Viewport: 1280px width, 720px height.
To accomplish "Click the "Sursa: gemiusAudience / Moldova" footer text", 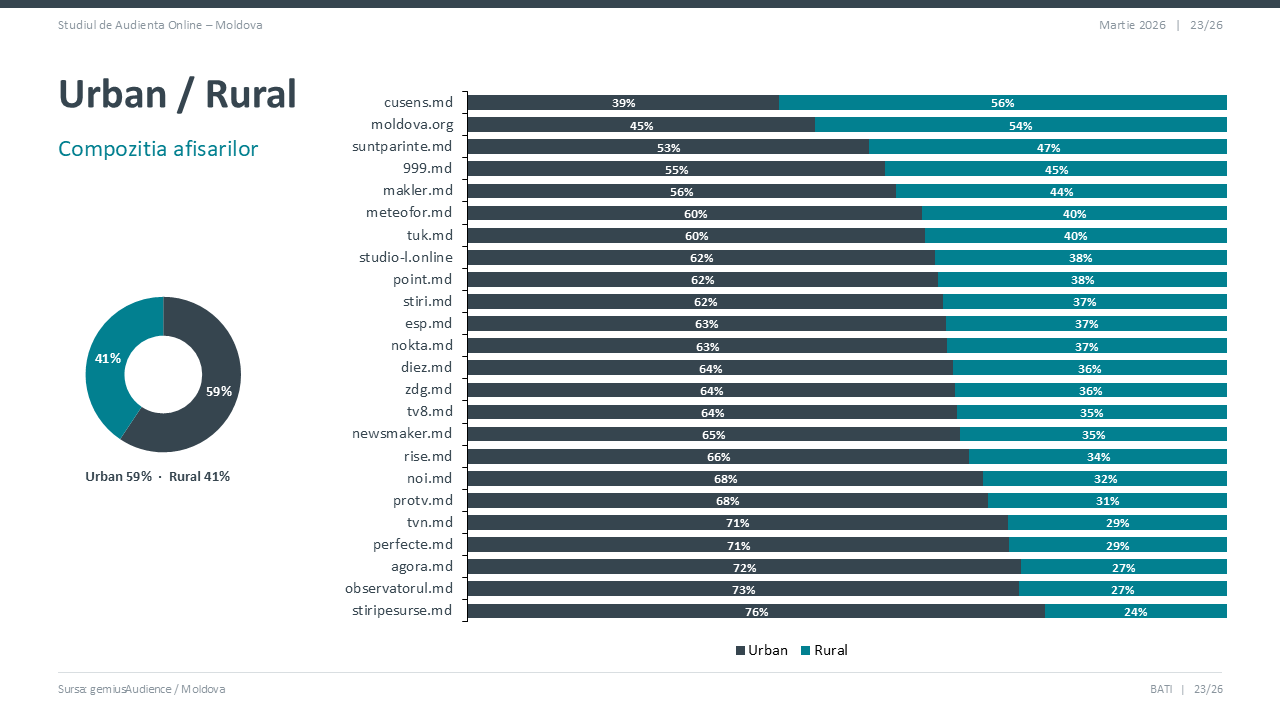I will click(141, 689).
